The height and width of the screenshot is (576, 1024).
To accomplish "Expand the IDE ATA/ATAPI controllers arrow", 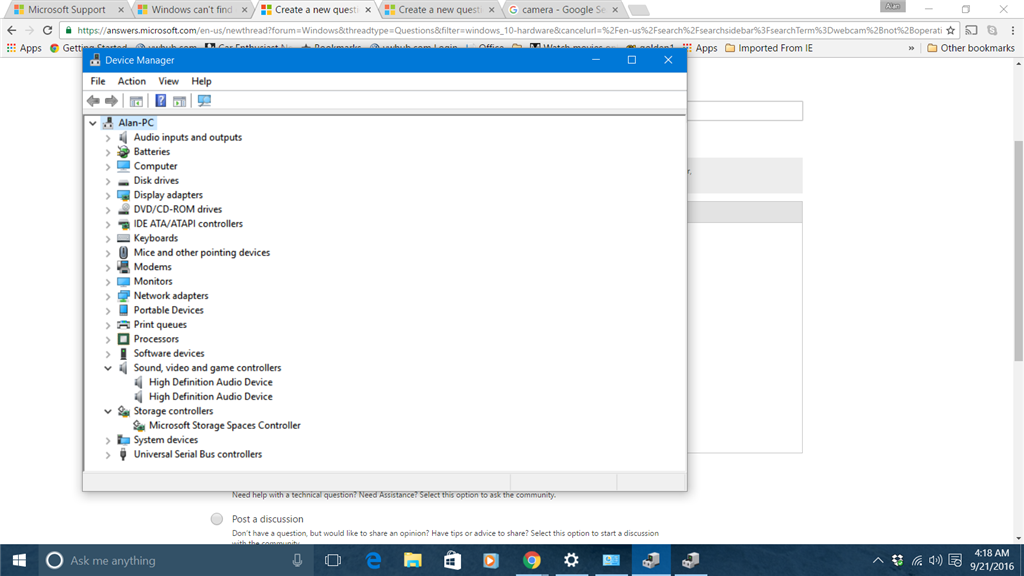I will [x=108, y=224].
